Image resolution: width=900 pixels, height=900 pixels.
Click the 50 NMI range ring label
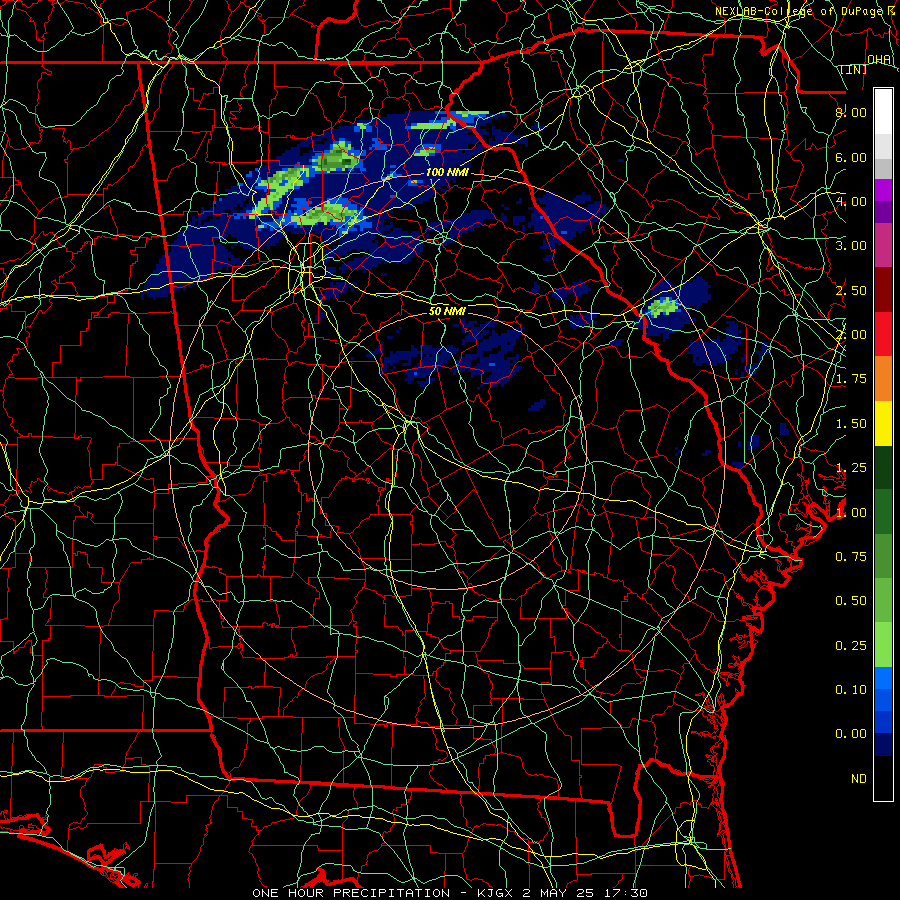point(447,311)
